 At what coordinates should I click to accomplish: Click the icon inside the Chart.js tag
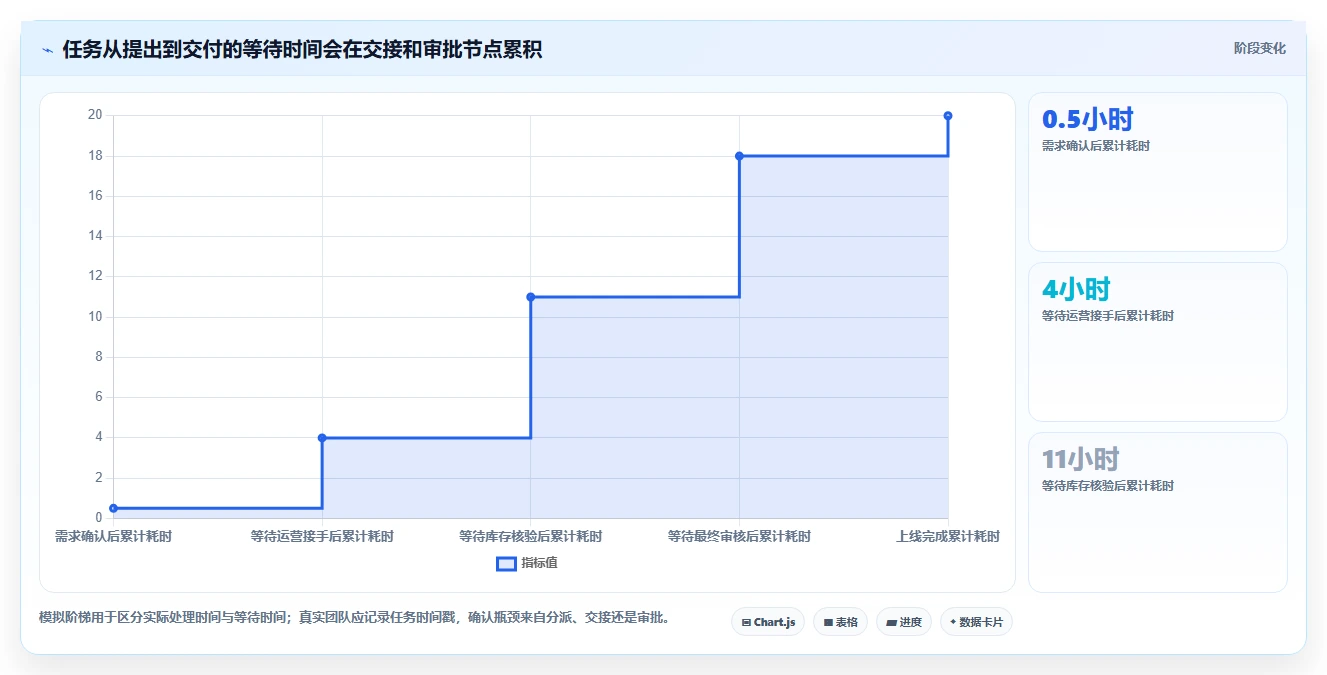pos(746,622)
